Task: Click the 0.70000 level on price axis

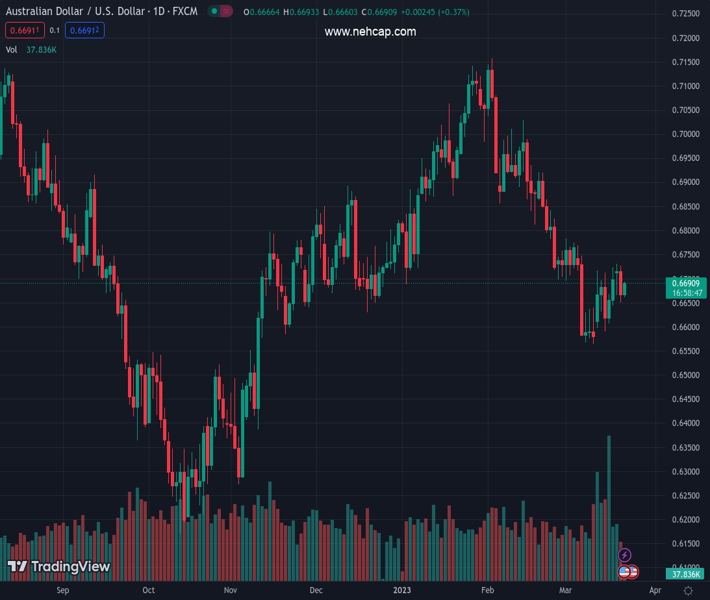Action: (685, 134)
